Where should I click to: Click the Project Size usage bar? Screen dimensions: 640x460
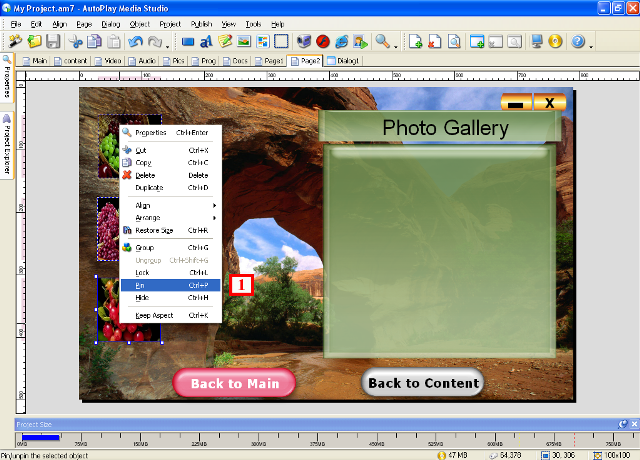(40, 436)
